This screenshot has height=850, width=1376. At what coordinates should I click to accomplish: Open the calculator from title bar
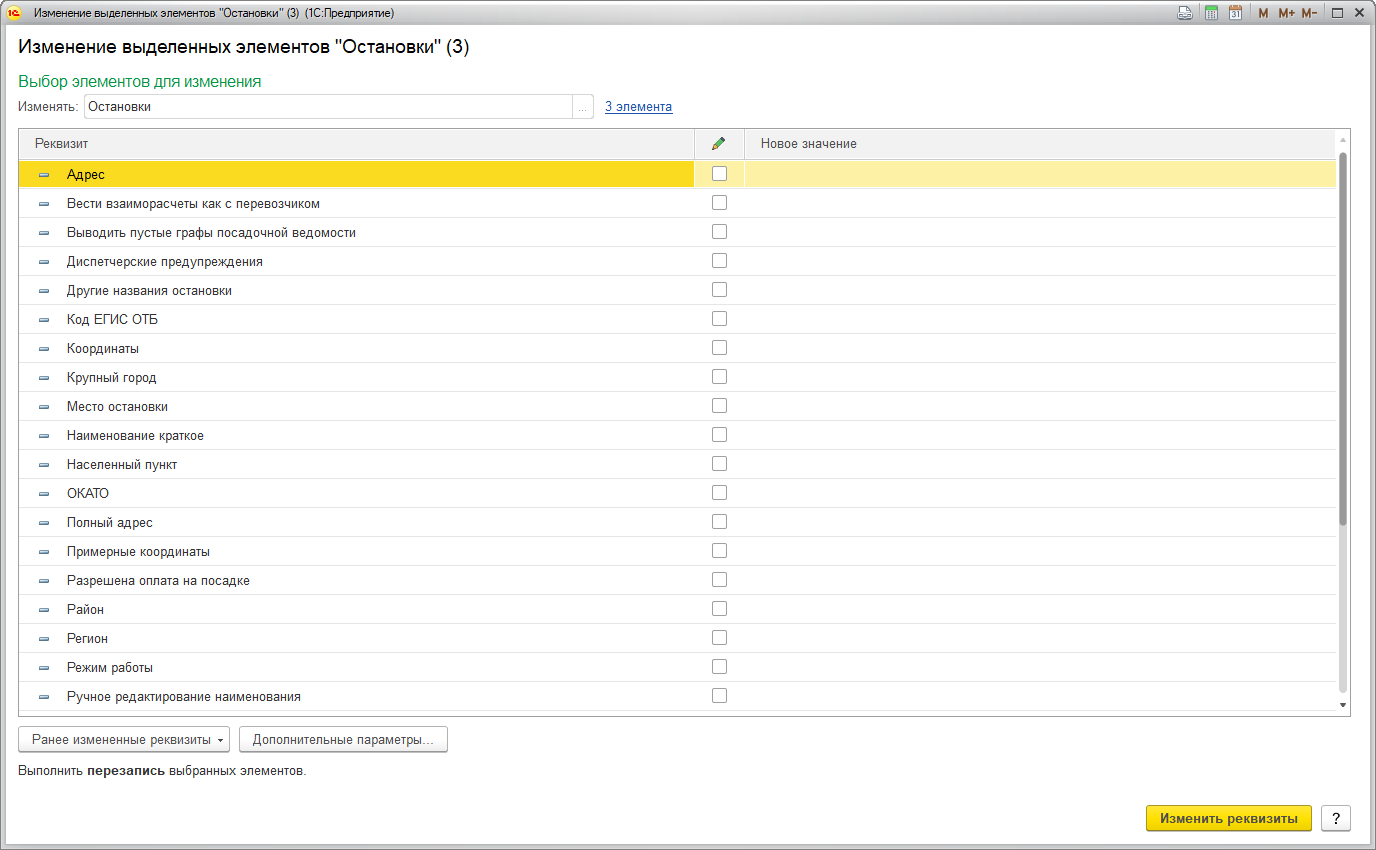[1211, 13]
